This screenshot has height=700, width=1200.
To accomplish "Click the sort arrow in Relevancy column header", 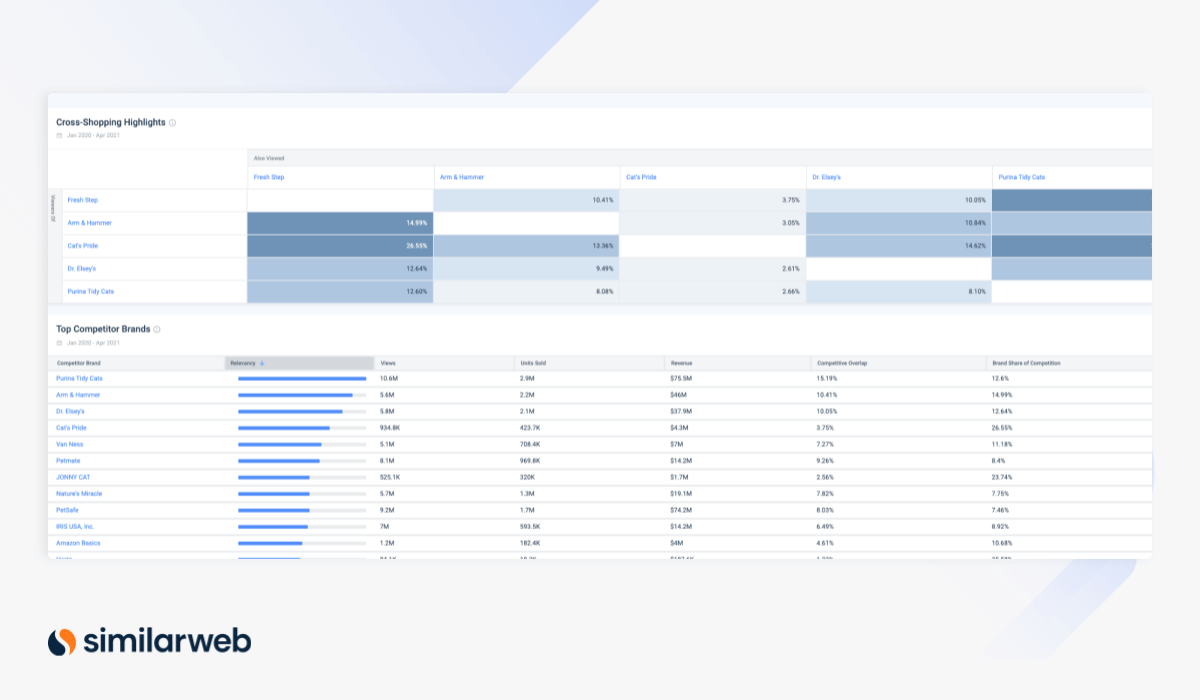I will pos(262,363).
